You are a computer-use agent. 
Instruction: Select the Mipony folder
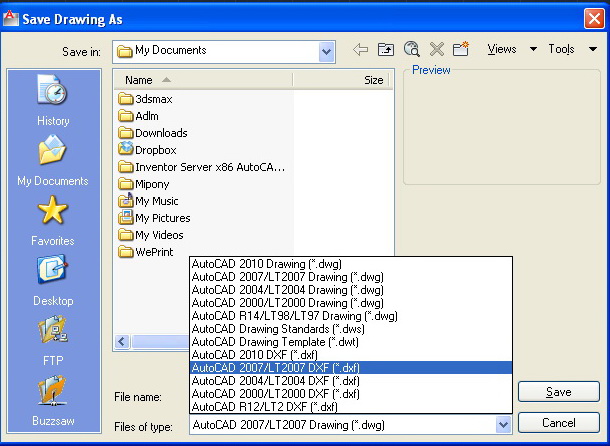(144, 184)
